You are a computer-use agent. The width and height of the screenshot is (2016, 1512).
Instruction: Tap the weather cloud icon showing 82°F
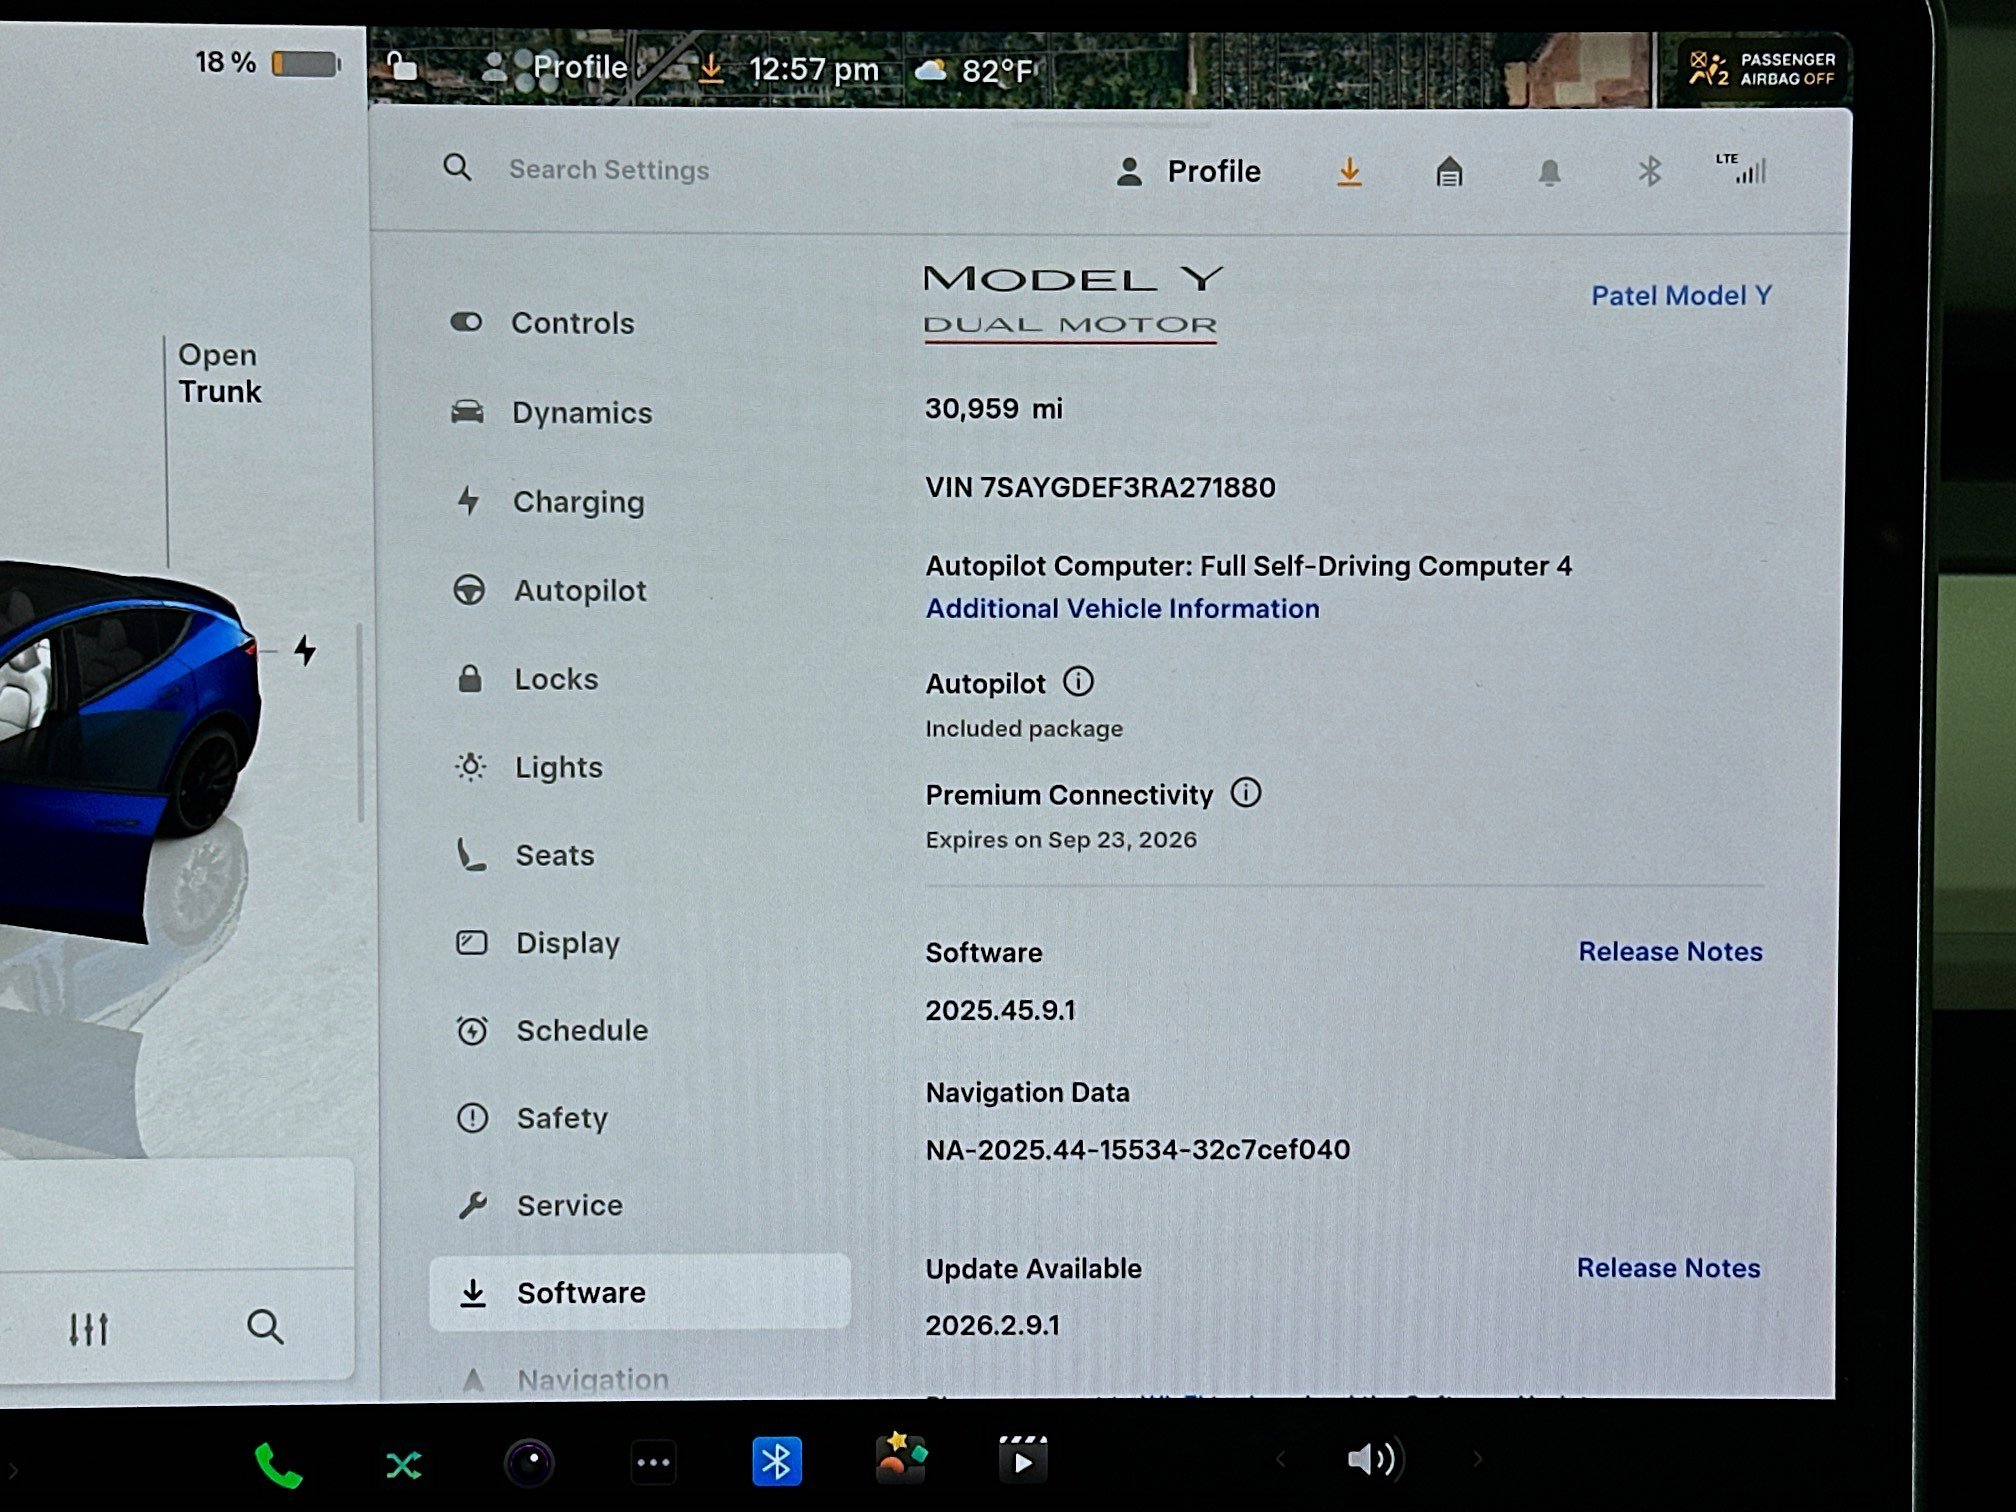point(931,69)
